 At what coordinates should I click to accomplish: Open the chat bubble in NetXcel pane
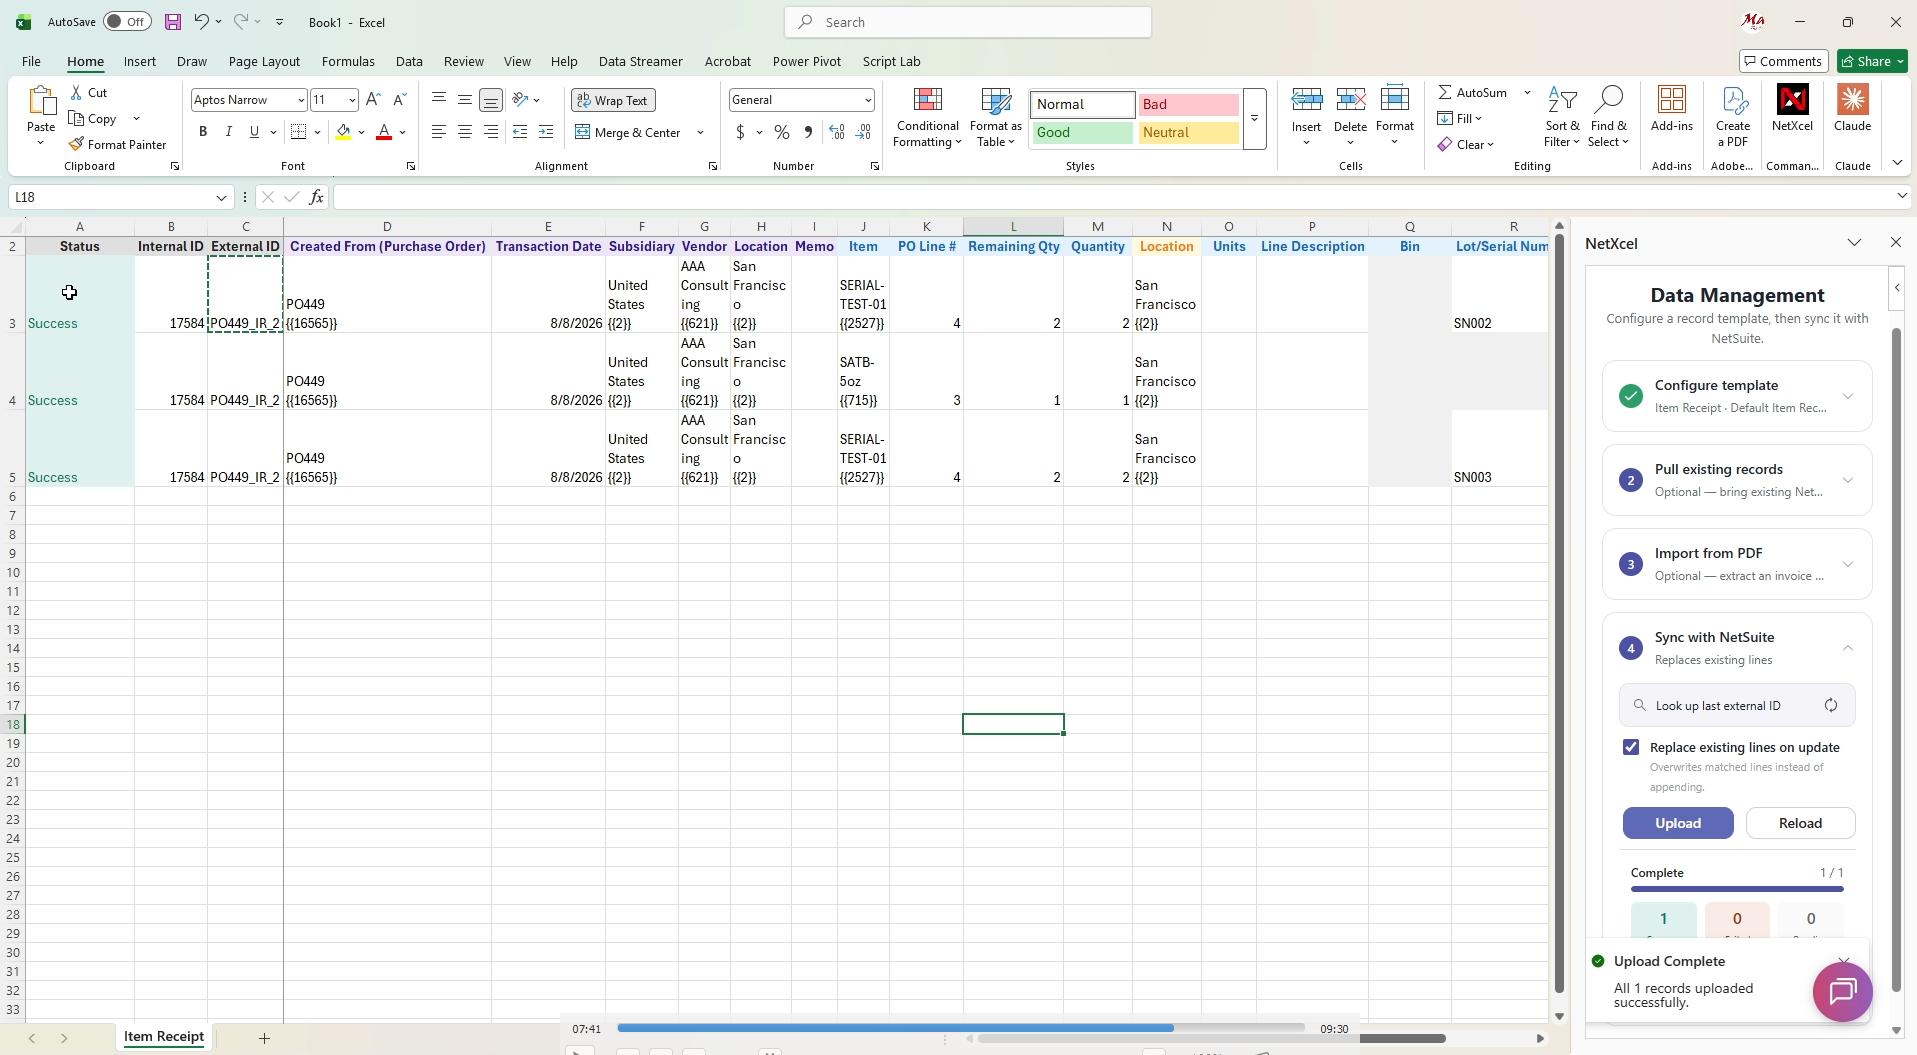[x=1842, y=991]
